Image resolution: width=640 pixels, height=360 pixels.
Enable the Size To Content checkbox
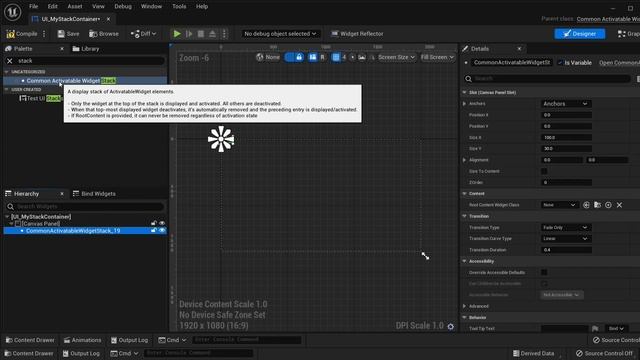(544, 171)
